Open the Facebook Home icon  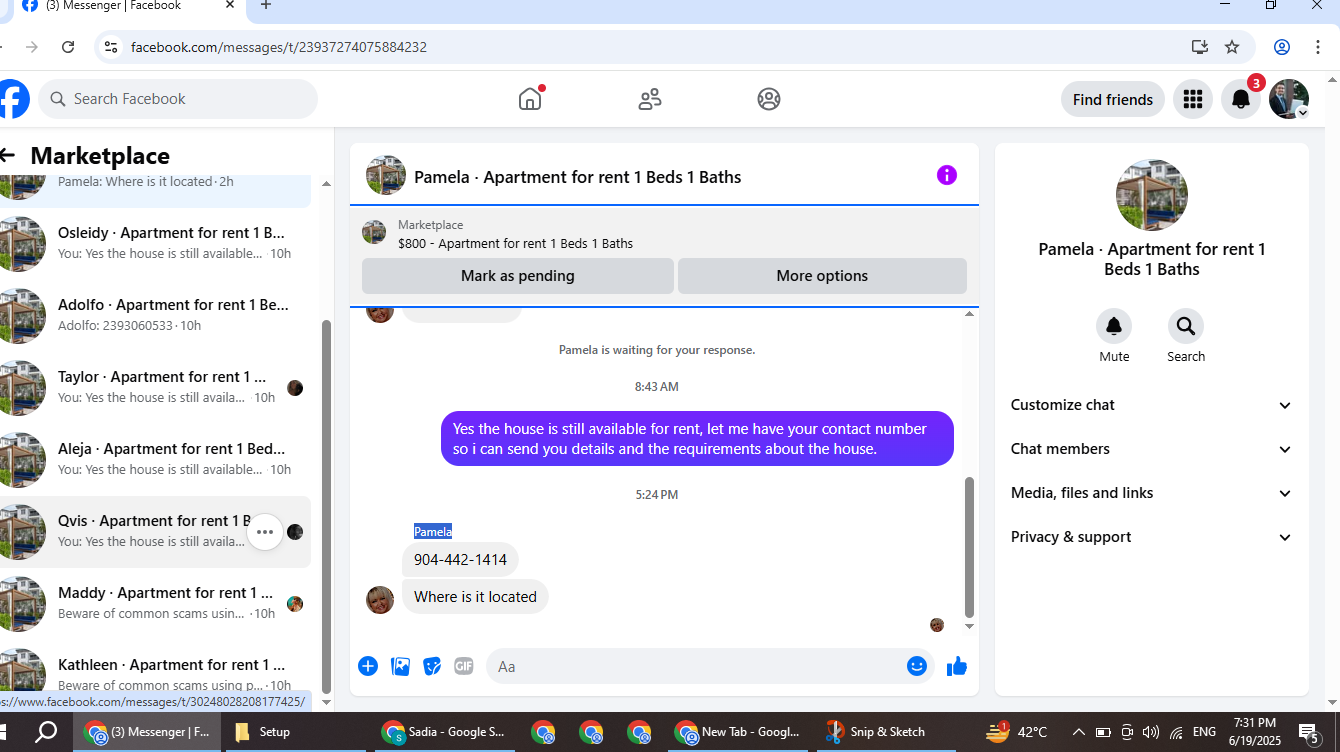530,99
